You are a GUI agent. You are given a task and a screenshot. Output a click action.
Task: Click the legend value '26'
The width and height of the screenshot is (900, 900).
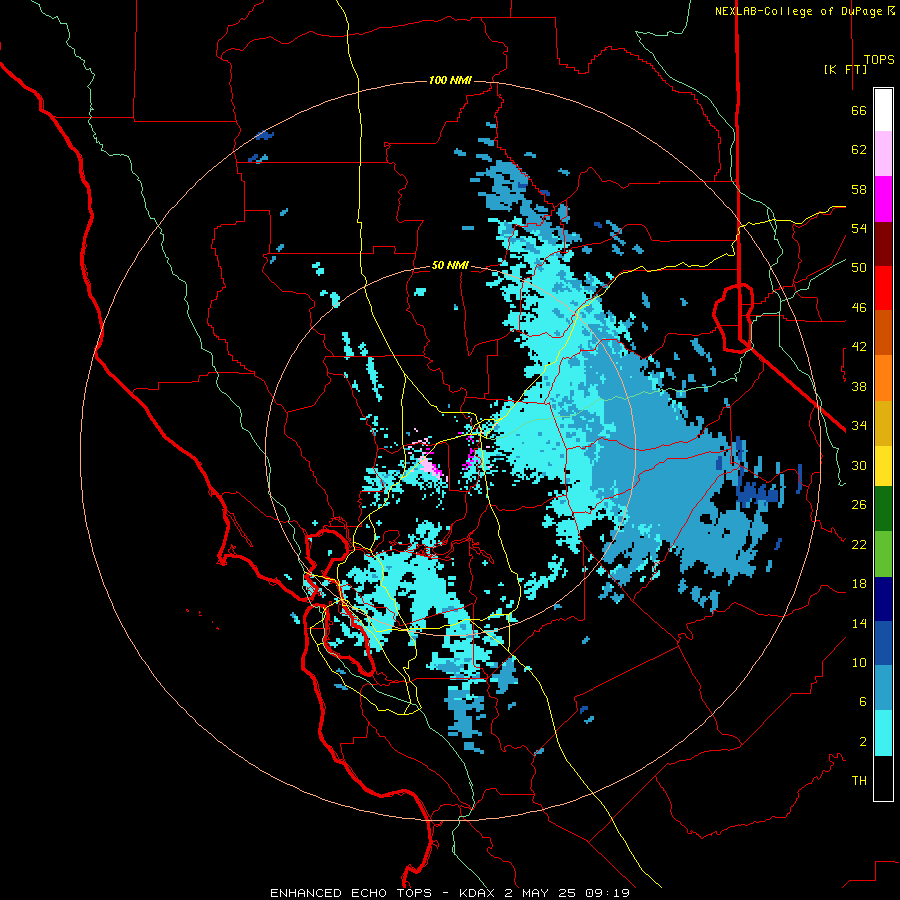tap(859, 505)
